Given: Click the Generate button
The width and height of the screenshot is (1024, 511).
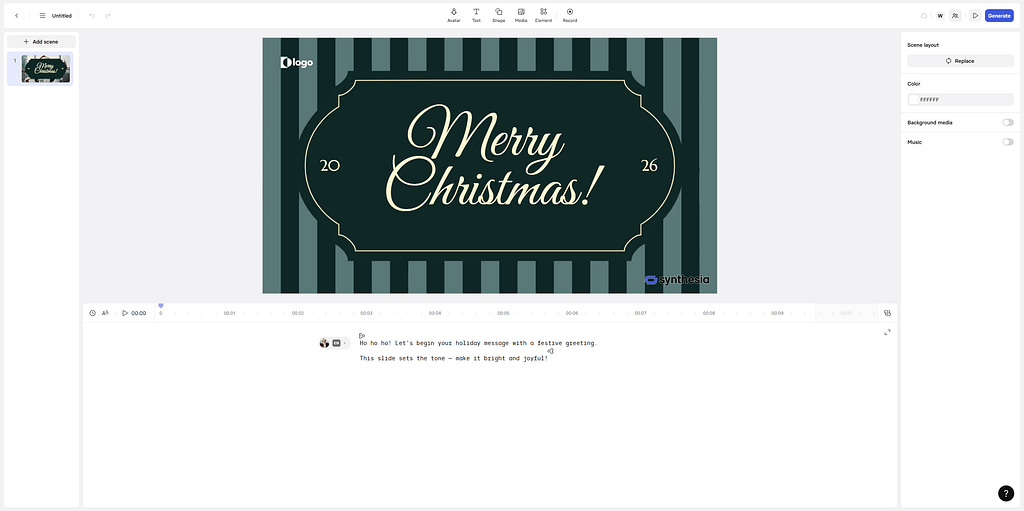Looking at the screenshot, I should tap(999, 16).
